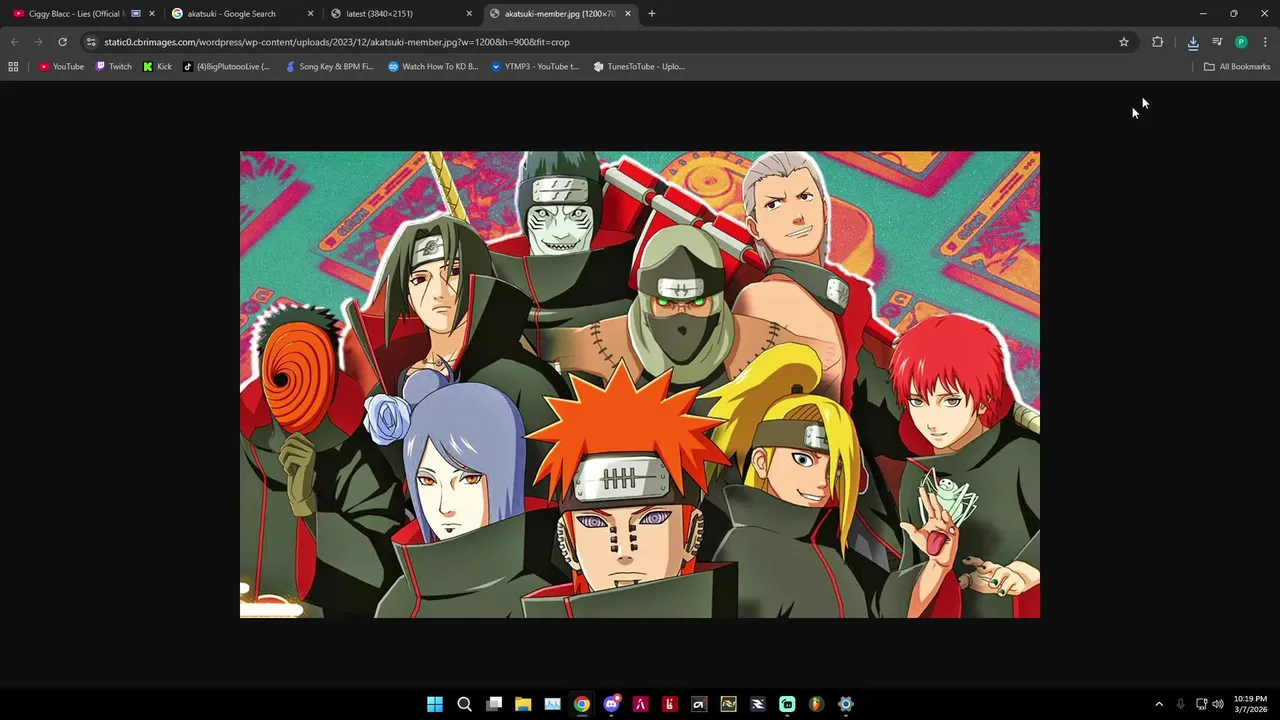
Task: Open the Twitch bookmark
Action: pos(113,67)
